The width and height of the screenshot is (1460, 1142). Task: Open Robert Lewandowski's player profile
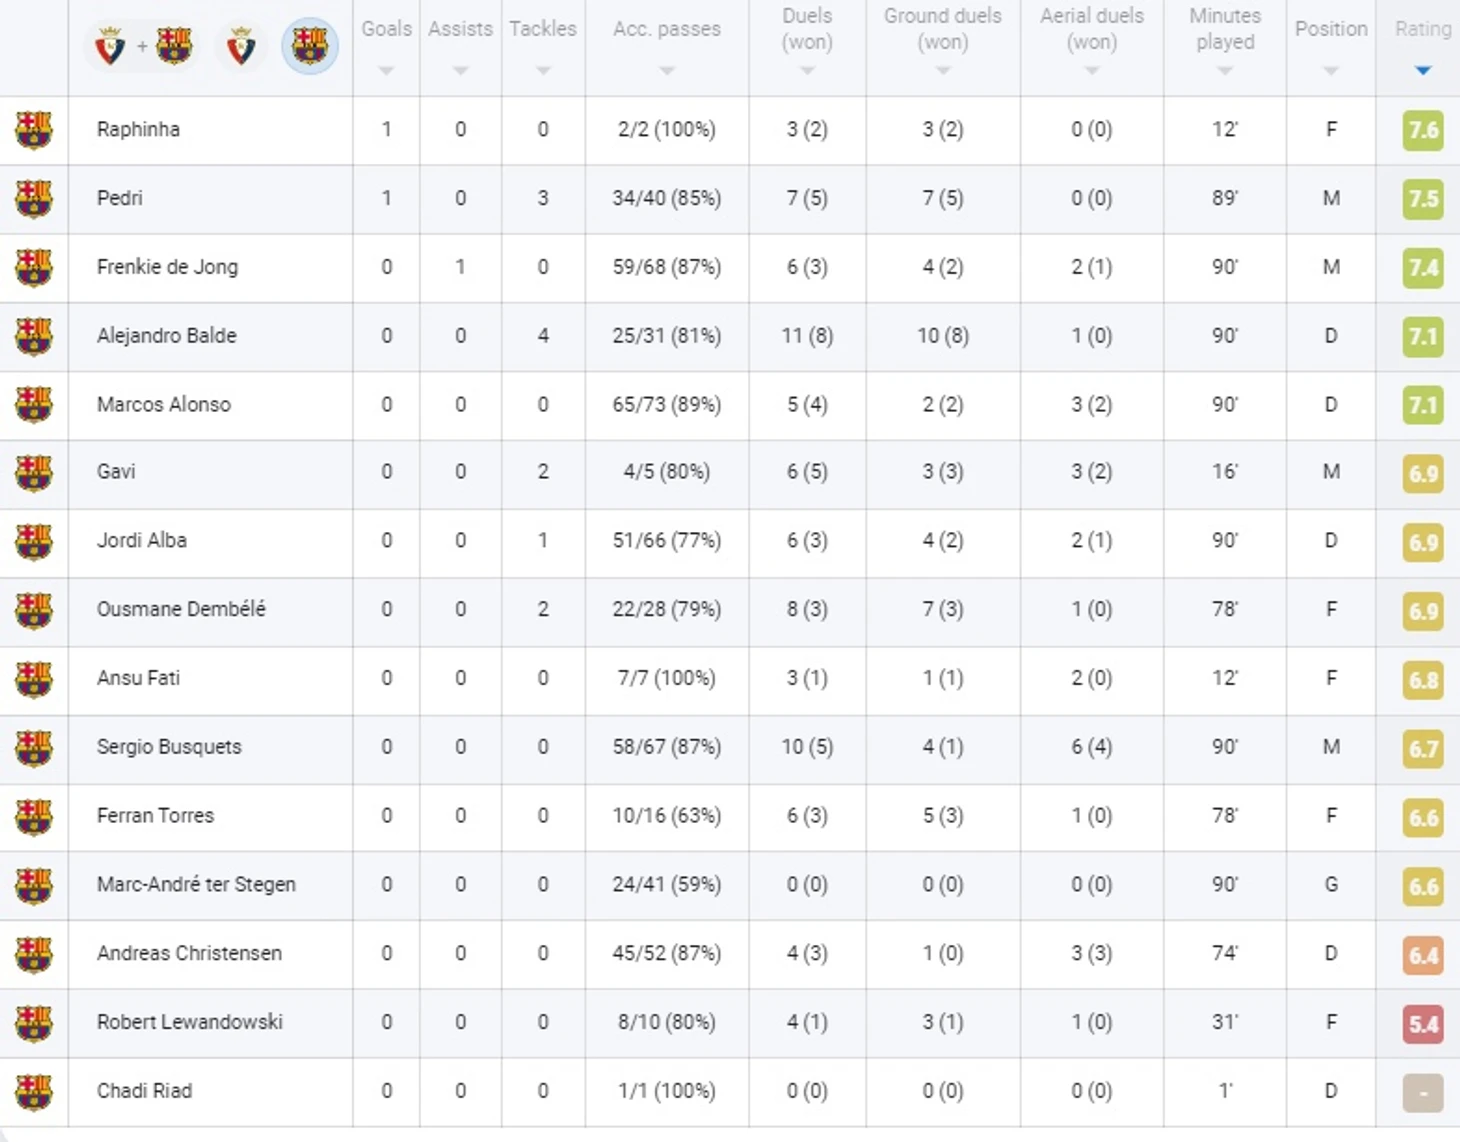tap(189, 1022)
